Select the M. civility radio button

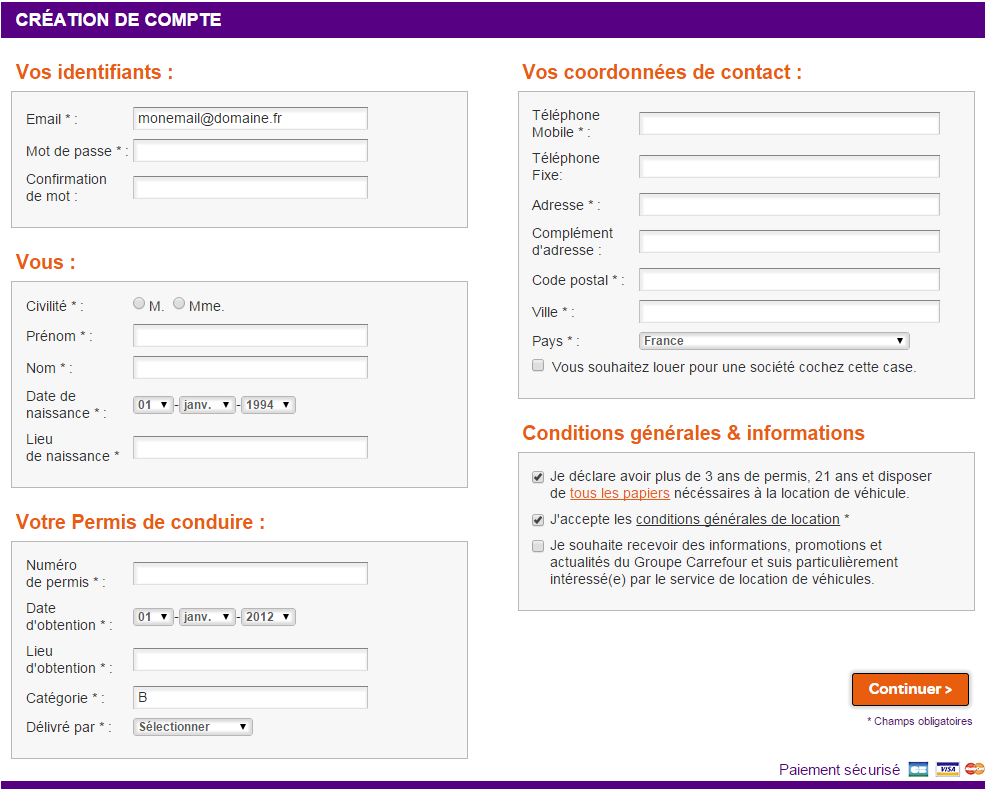coord(139,304)
